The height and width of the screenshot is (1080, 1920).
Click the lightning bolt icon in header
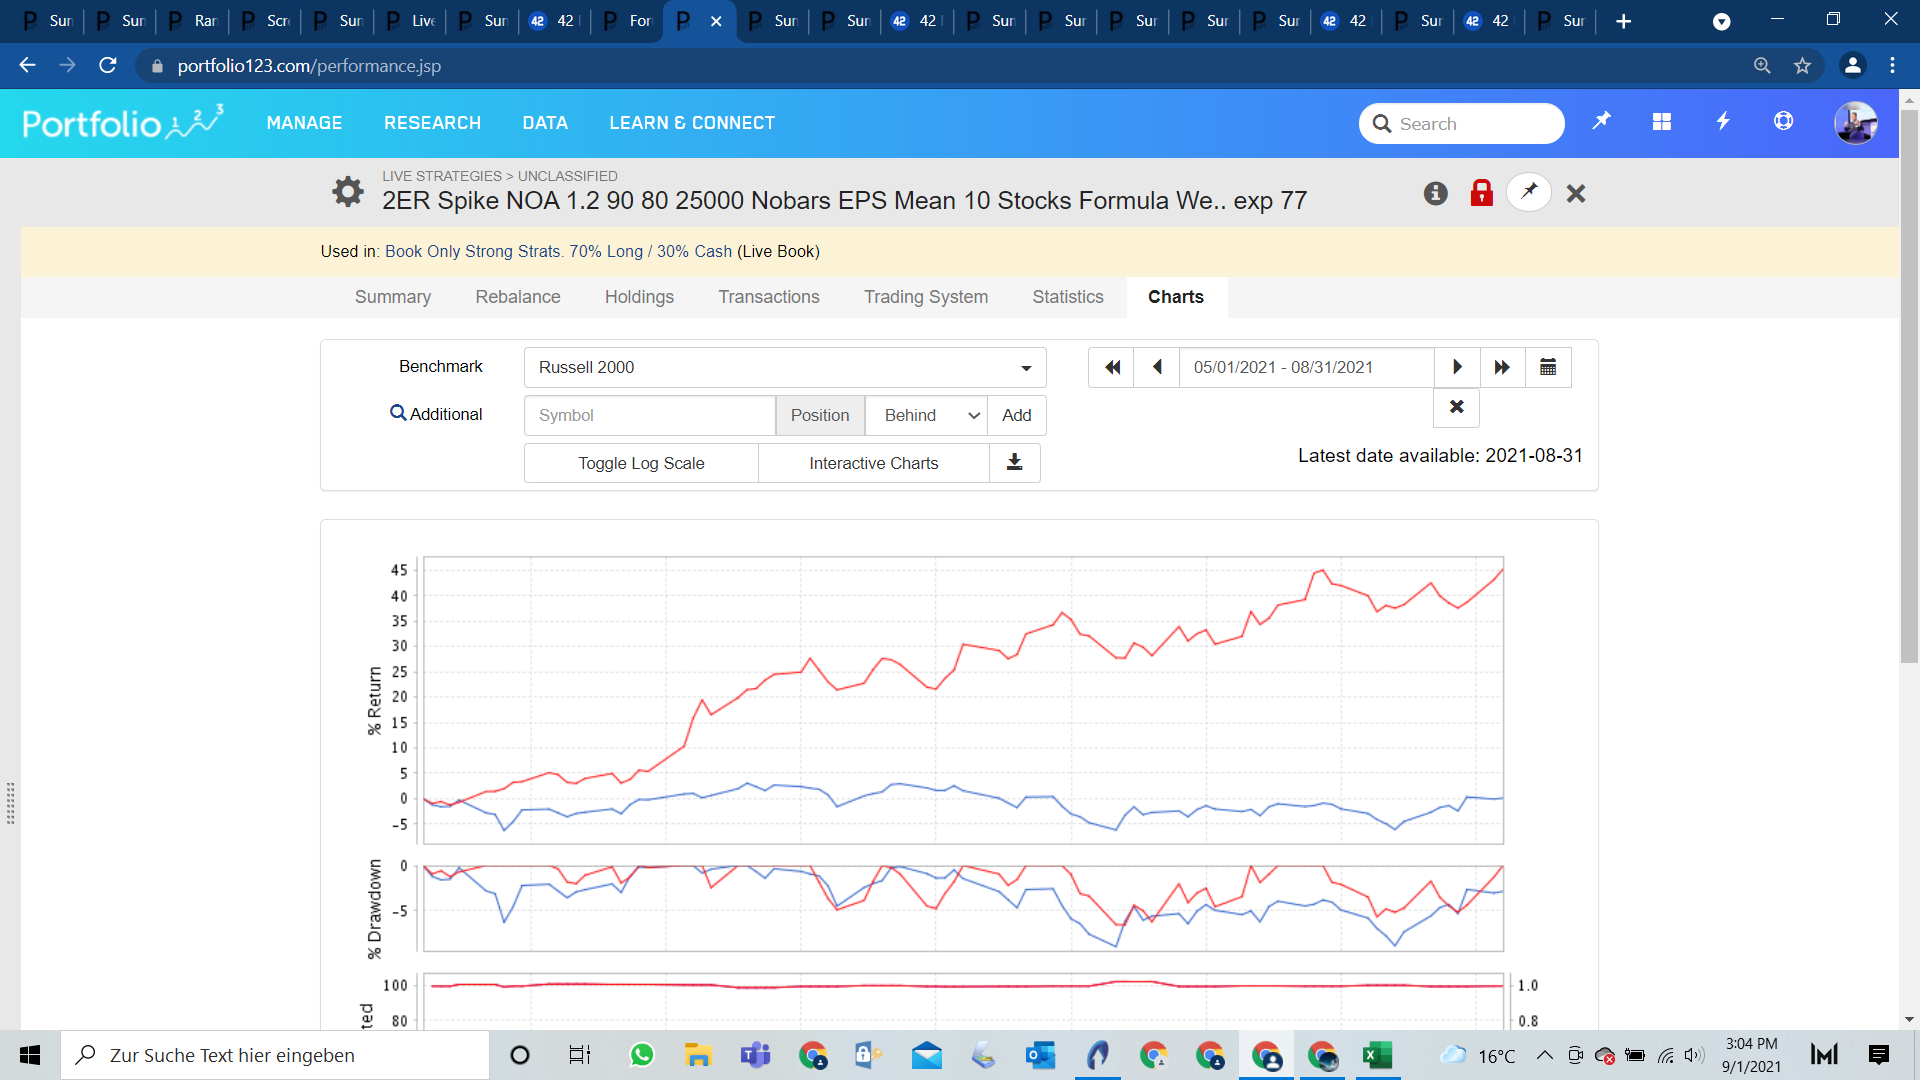pos(1722,122)
